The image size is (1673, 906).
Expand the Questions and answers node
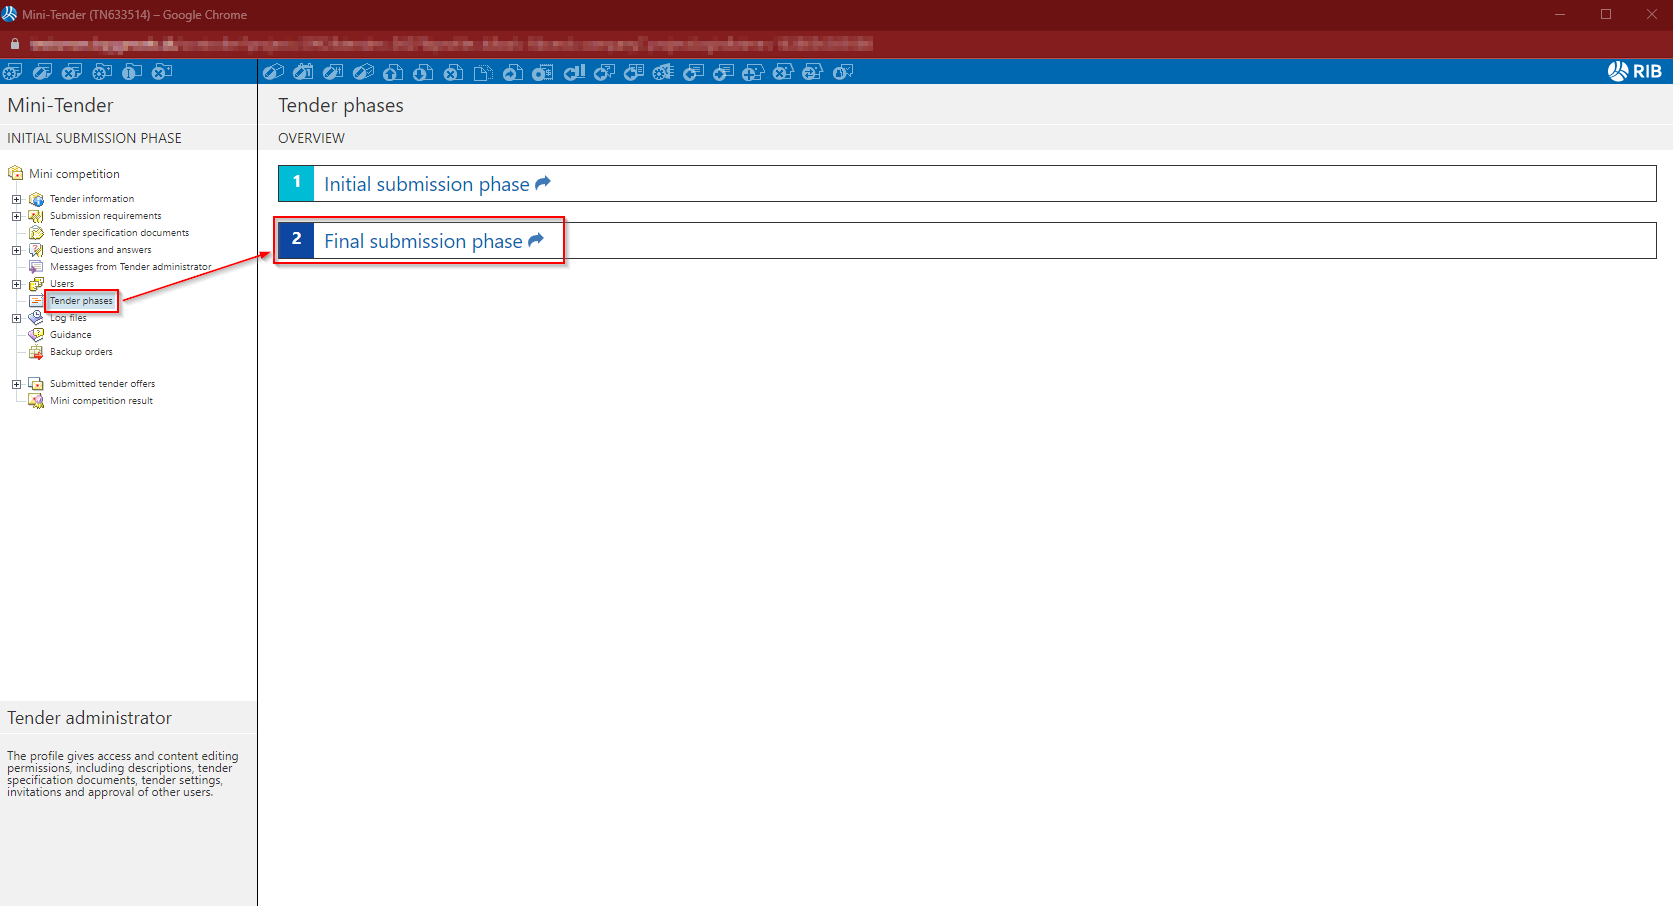(x=16, y=250)
